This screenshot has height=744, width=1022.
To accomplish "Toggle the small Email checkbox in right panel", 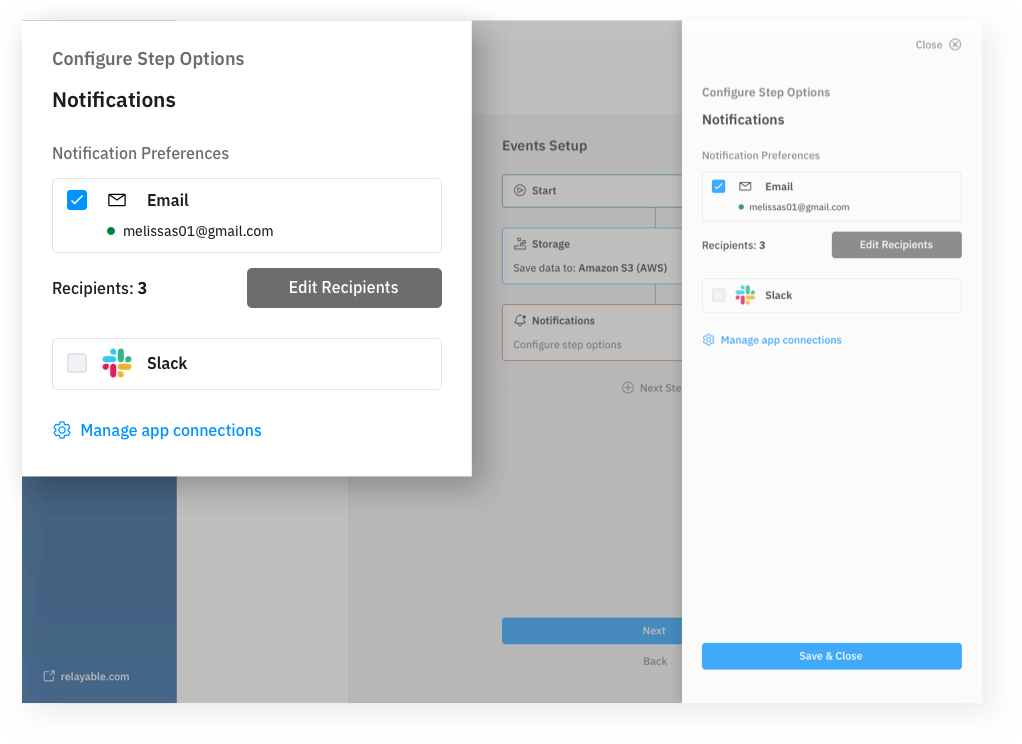I will [718, 186].
